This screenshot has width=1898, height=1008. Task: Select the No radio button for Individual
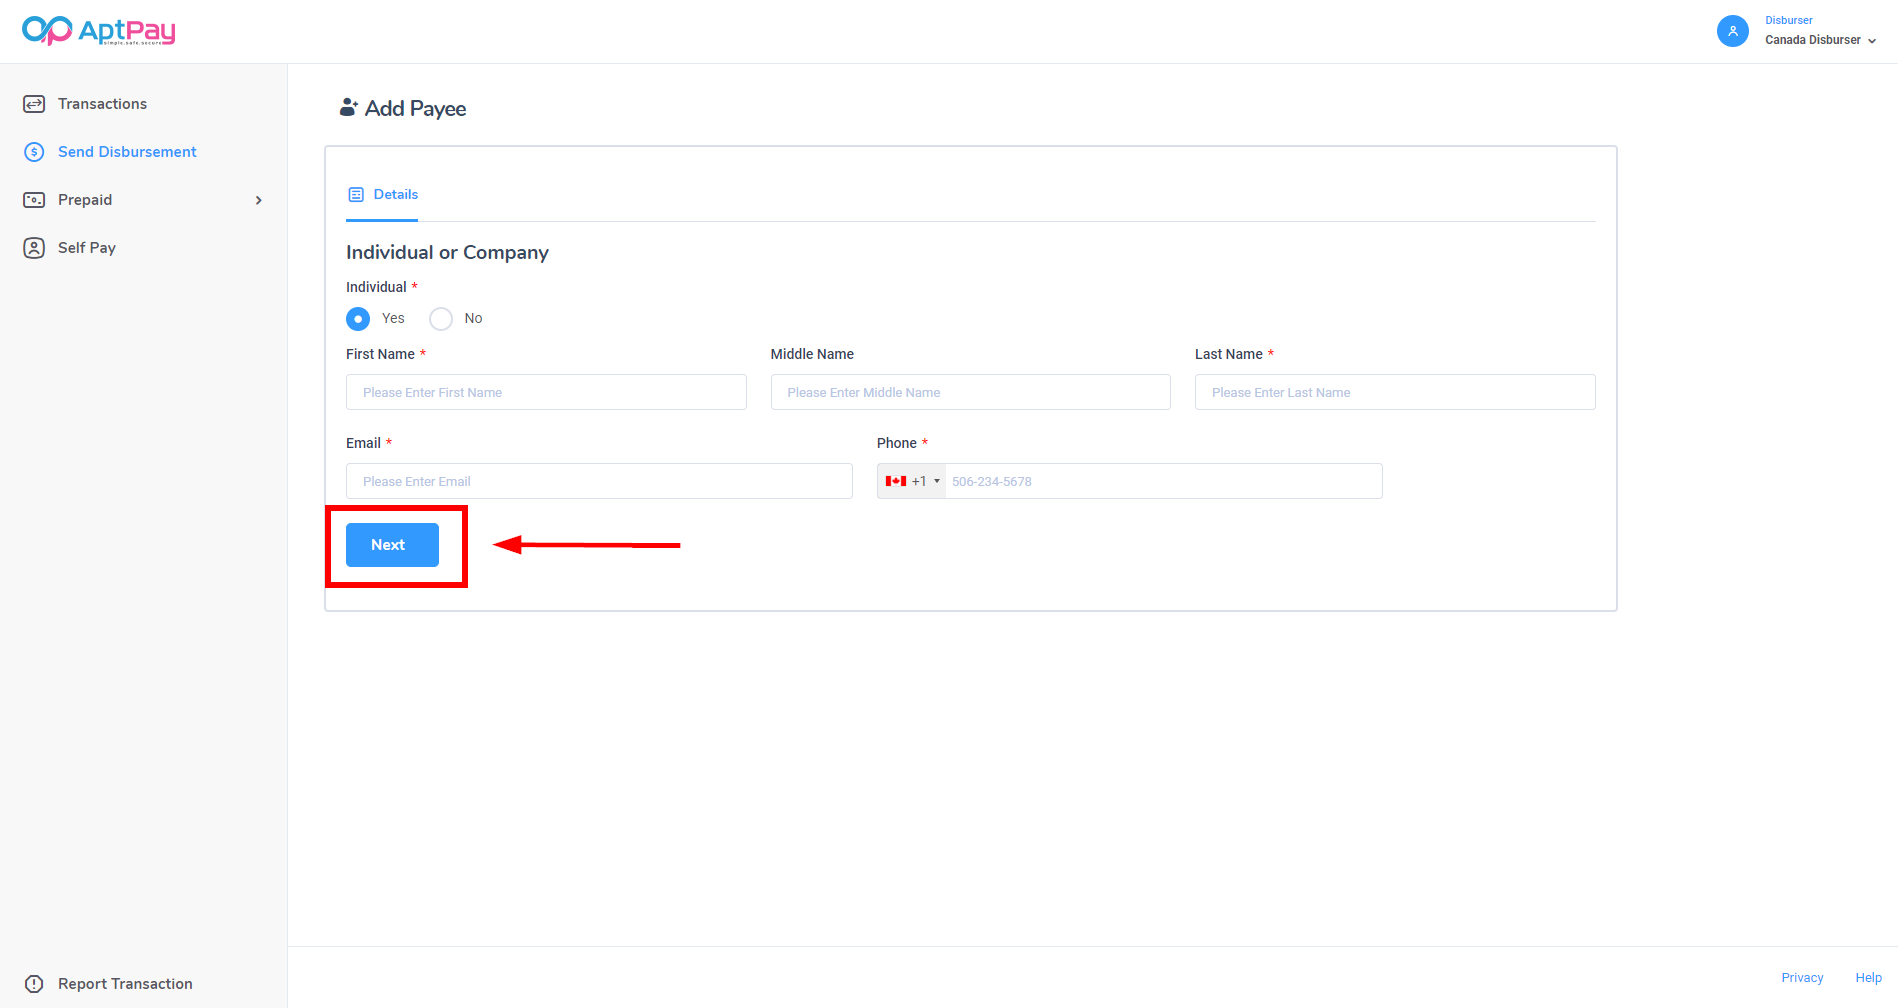pyautogui.click(x=441, y=319)
